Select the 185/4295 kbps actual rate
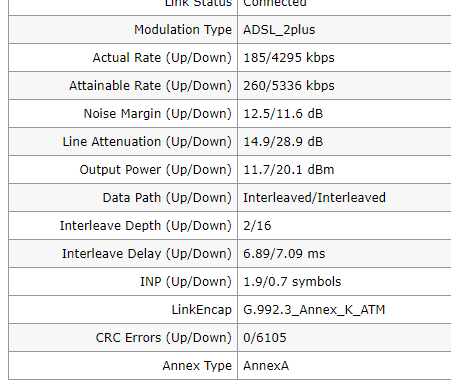Image resolution: width=451 pixels, height=390 pixels. [x=289, y=58]
